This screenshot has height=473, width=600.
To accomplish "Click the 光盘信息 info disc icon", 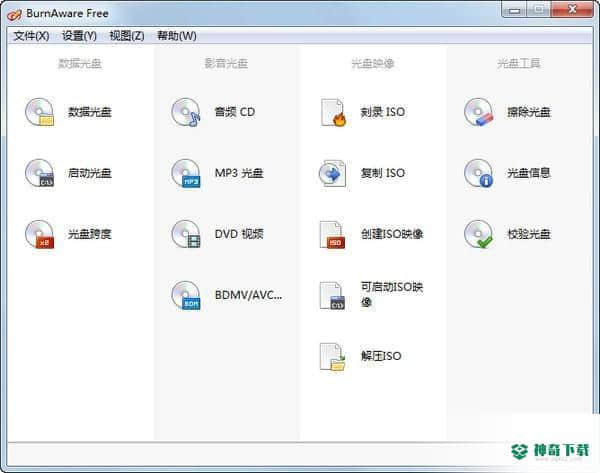I will pyautogui.click(x=479, y=173).
